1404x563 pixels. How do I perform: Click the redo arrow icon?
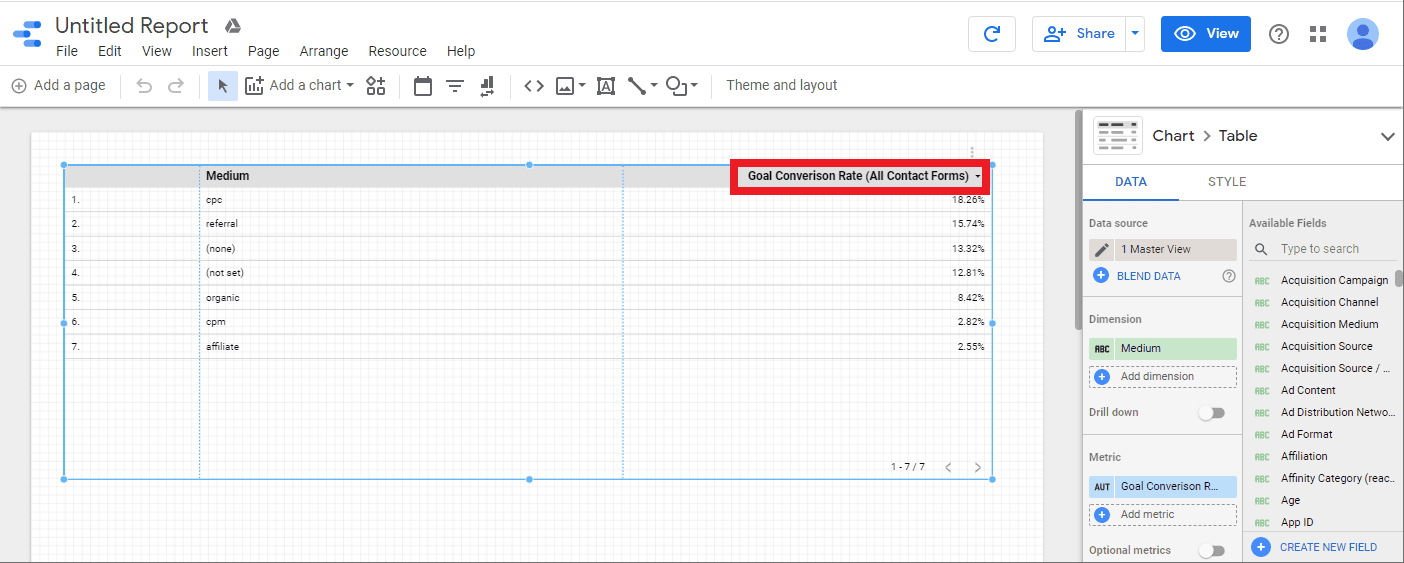tap(176, 86)
